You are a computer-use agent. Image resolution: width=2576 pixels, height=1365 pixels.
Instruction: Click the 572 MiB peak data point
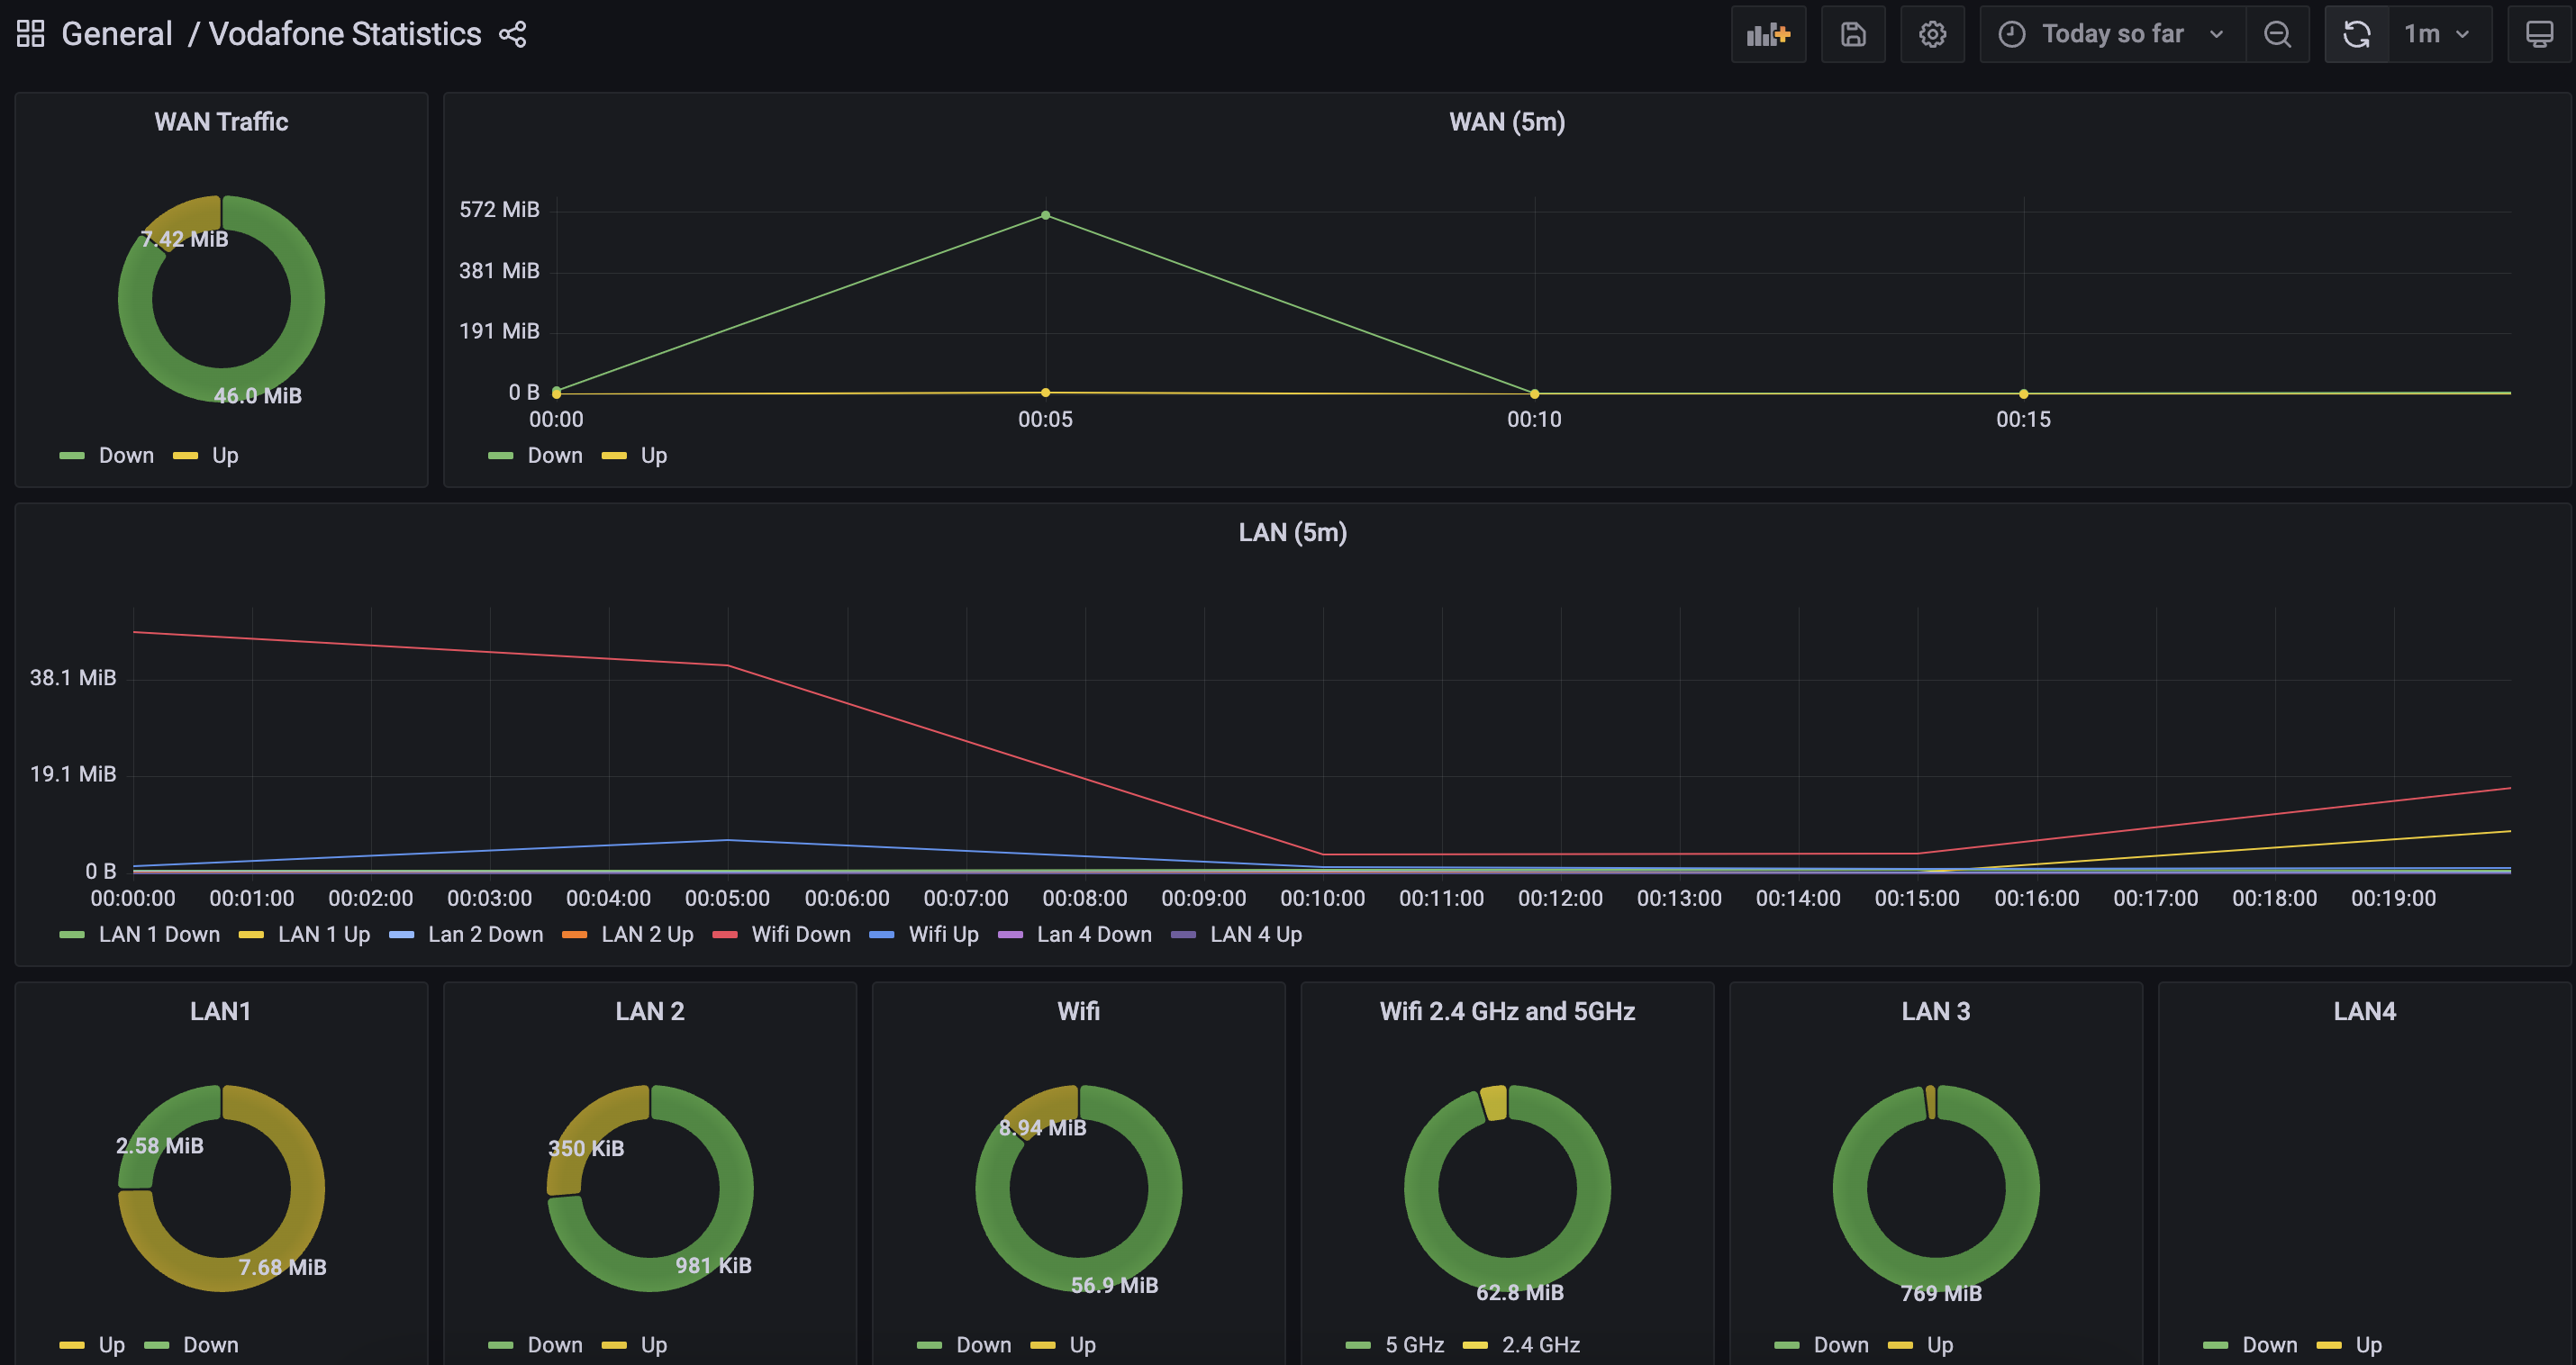click(x=1045, y=215)
